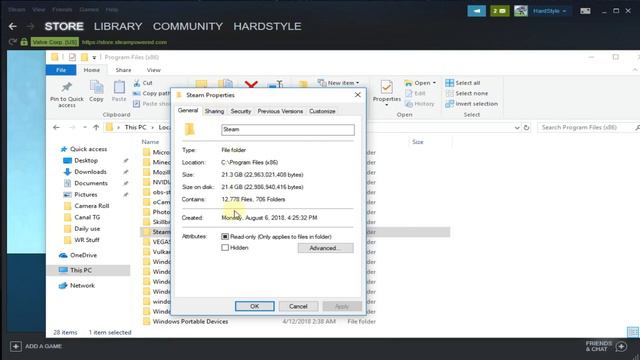Click the red Delete X ribbon icon
This screenshot has width=640, height=360.
pyautogui.click(x=251, y=85)
